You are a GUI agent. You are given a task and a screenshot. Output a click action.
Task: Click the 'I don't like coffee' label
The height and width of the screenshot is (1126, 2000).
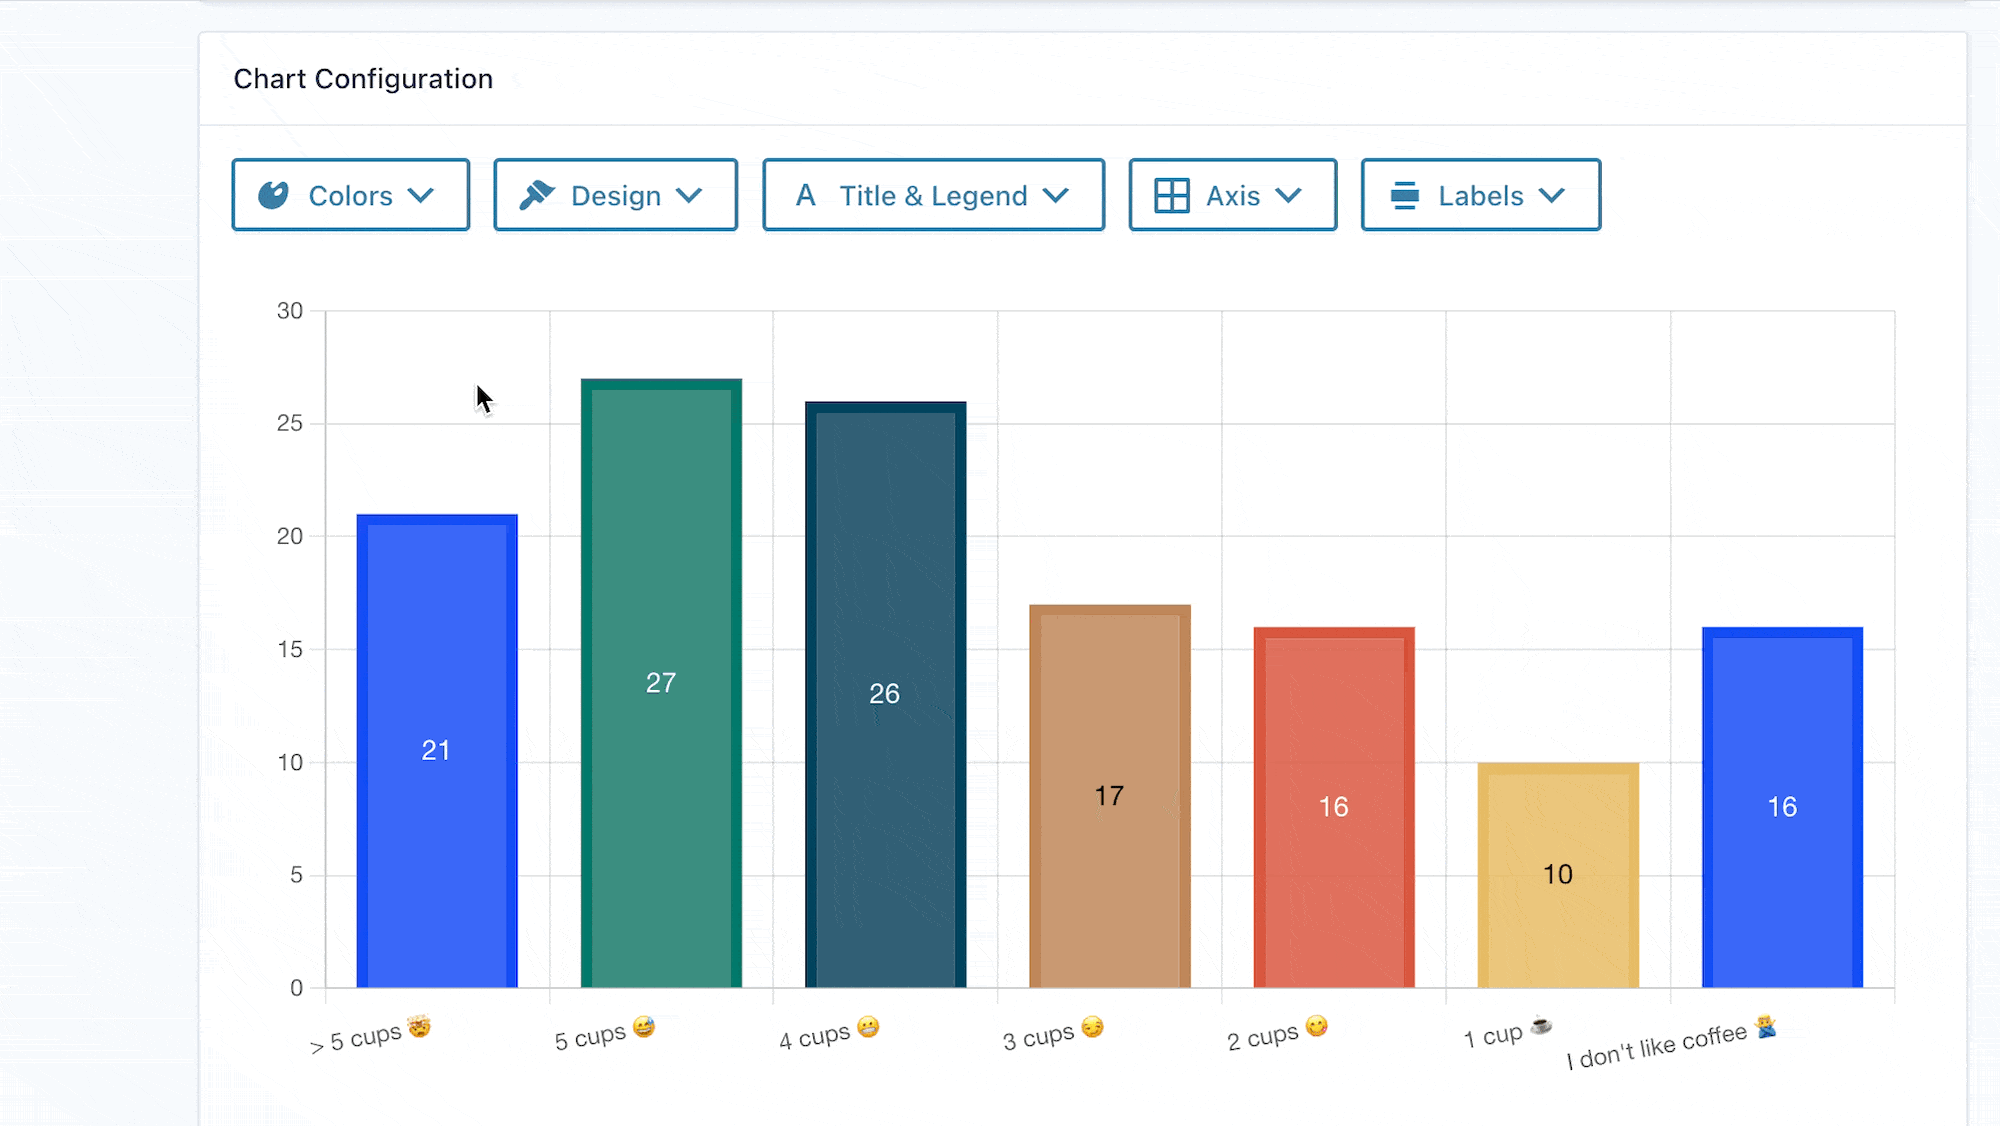coord(1672,1044)
